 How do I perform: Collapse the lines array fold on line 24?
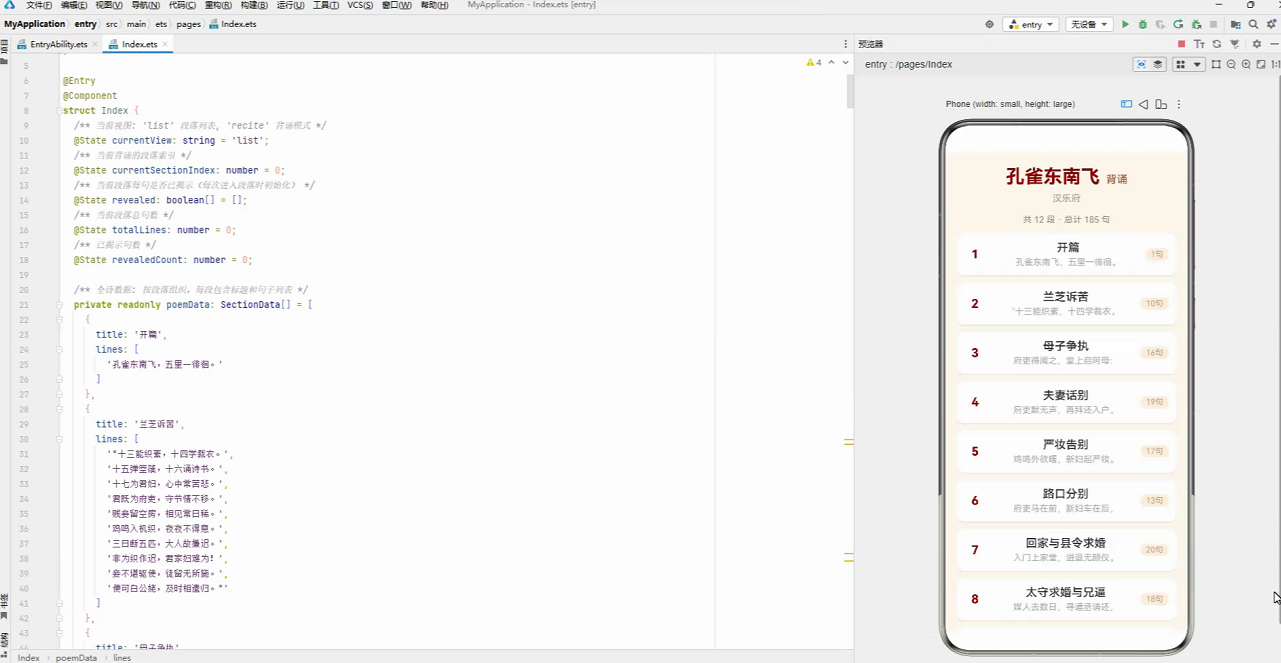click(59, 350)
